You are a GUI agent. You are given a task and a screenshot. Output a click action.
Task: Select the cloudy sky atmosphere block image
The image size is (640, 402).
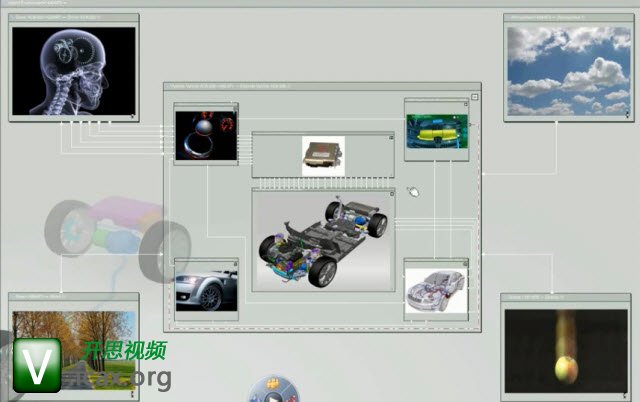(569, 71)
